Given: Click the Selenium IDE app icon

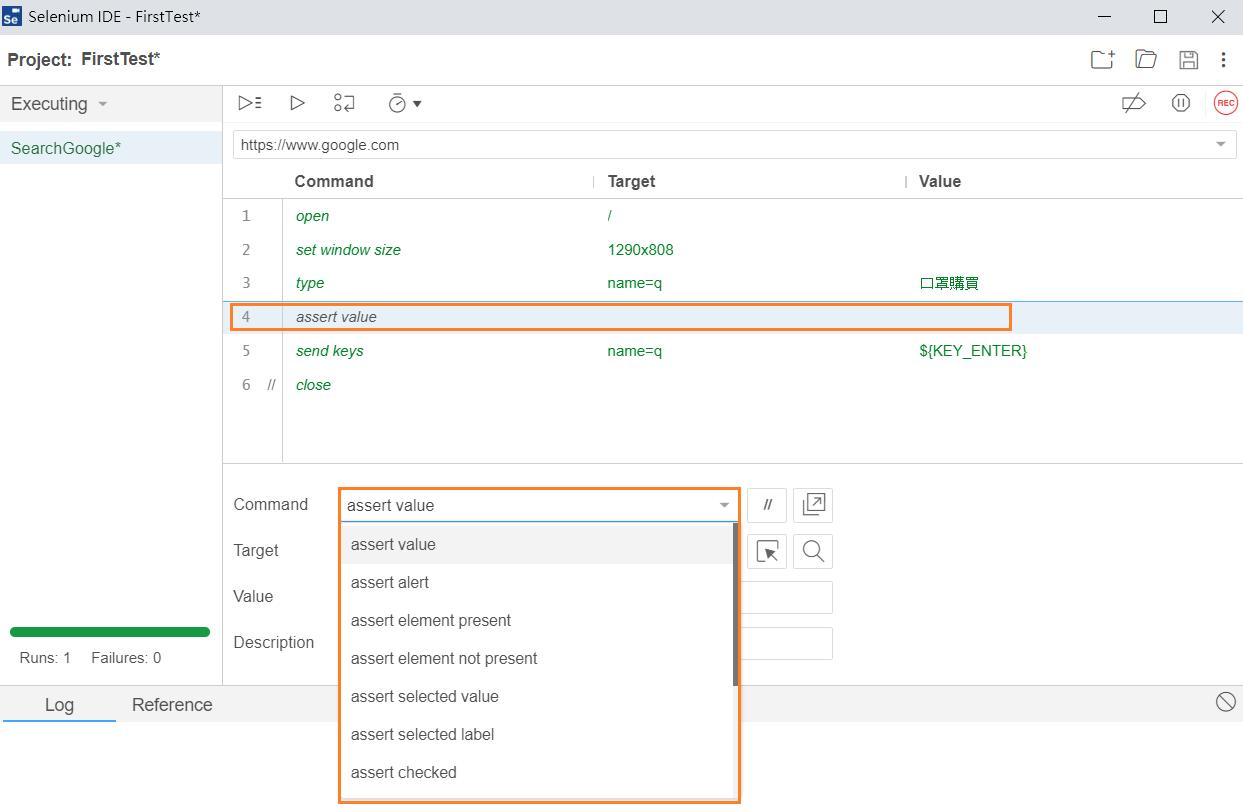Looking at the screenshot, I should click(x=12, y=17).
